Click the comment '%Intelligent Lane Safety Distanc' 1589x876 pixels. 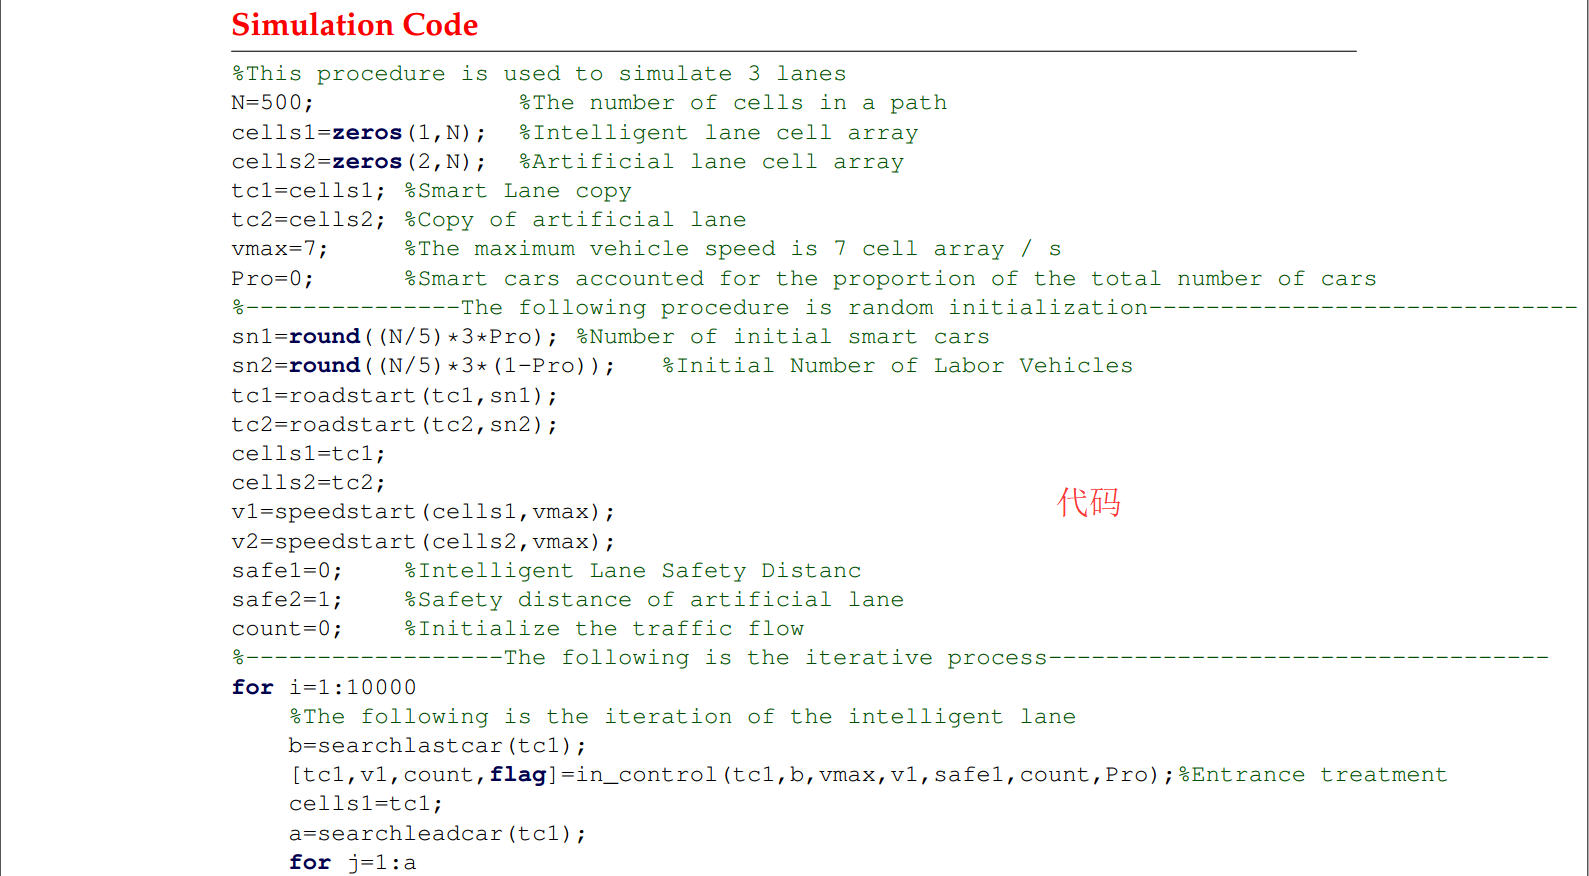coord(632,571)
